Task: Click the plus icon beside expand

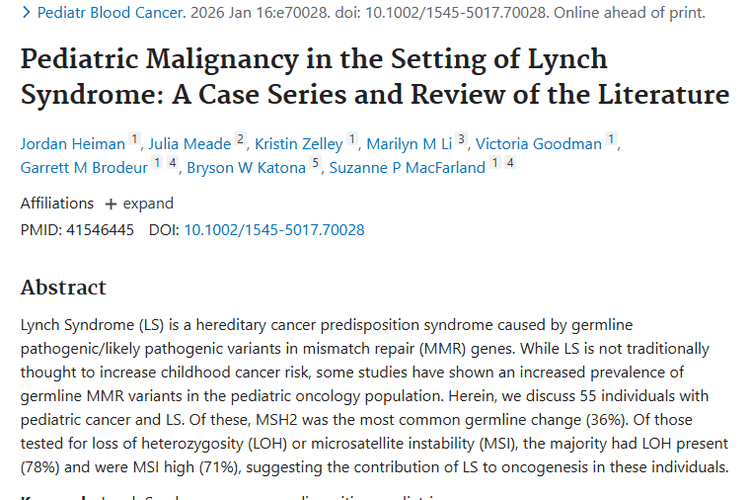Action: click(x=112, y=203)
